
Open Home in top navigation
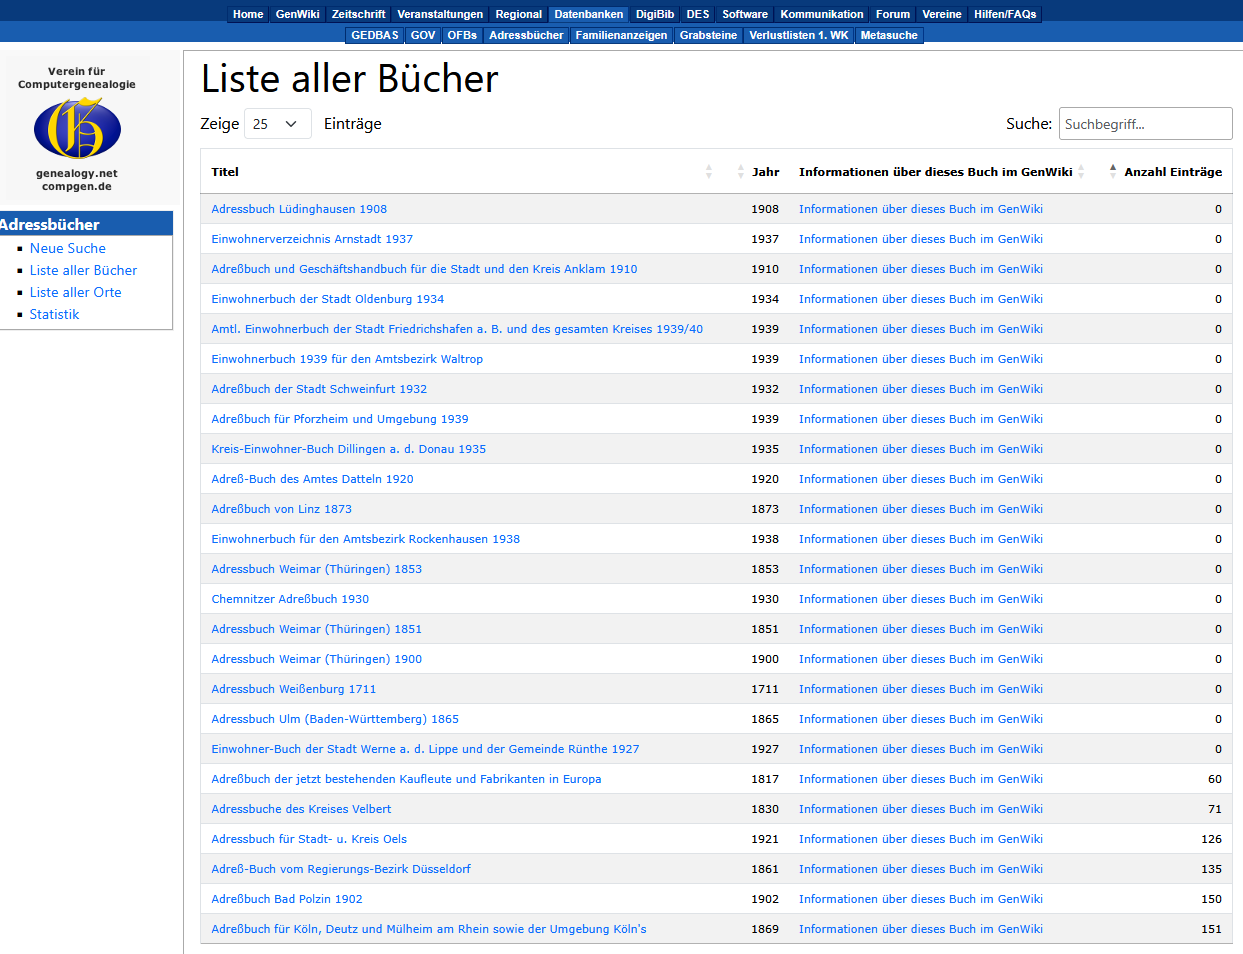pos(248,14)
